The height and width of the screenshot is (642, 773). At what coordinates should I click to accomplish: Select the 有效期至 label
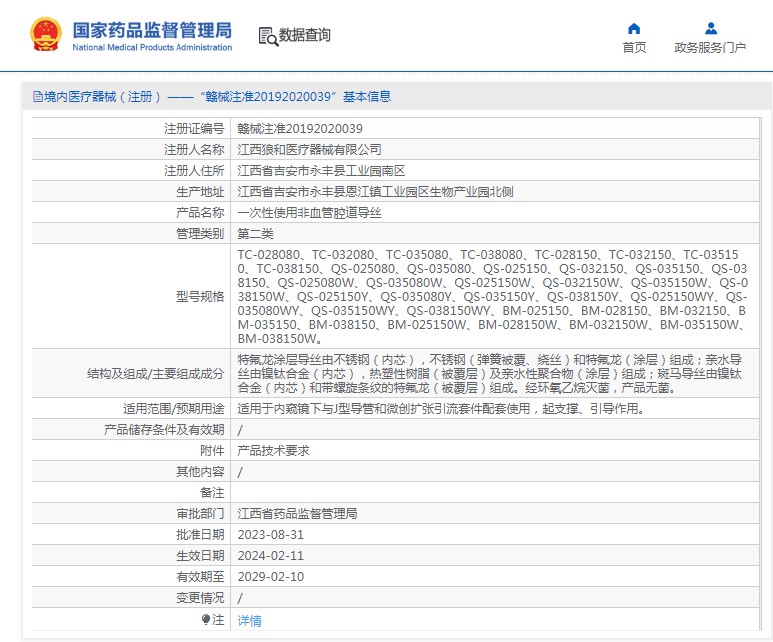tap(200, 576)
